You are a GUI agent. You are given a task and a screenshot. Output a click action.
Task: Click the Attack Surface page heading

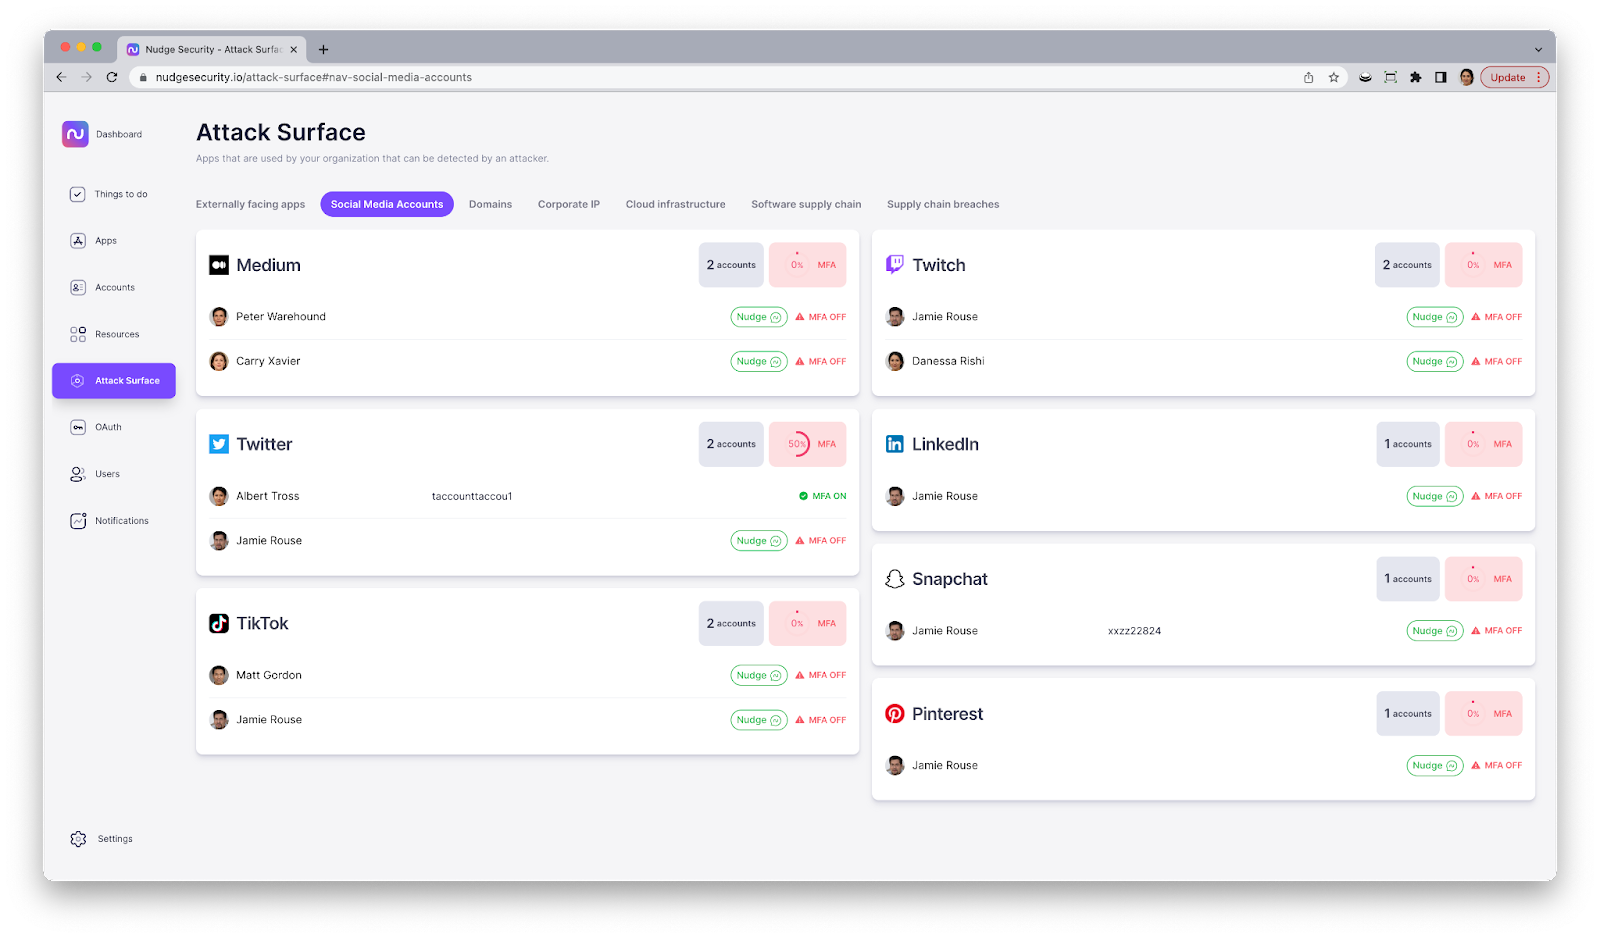[281, 132]
